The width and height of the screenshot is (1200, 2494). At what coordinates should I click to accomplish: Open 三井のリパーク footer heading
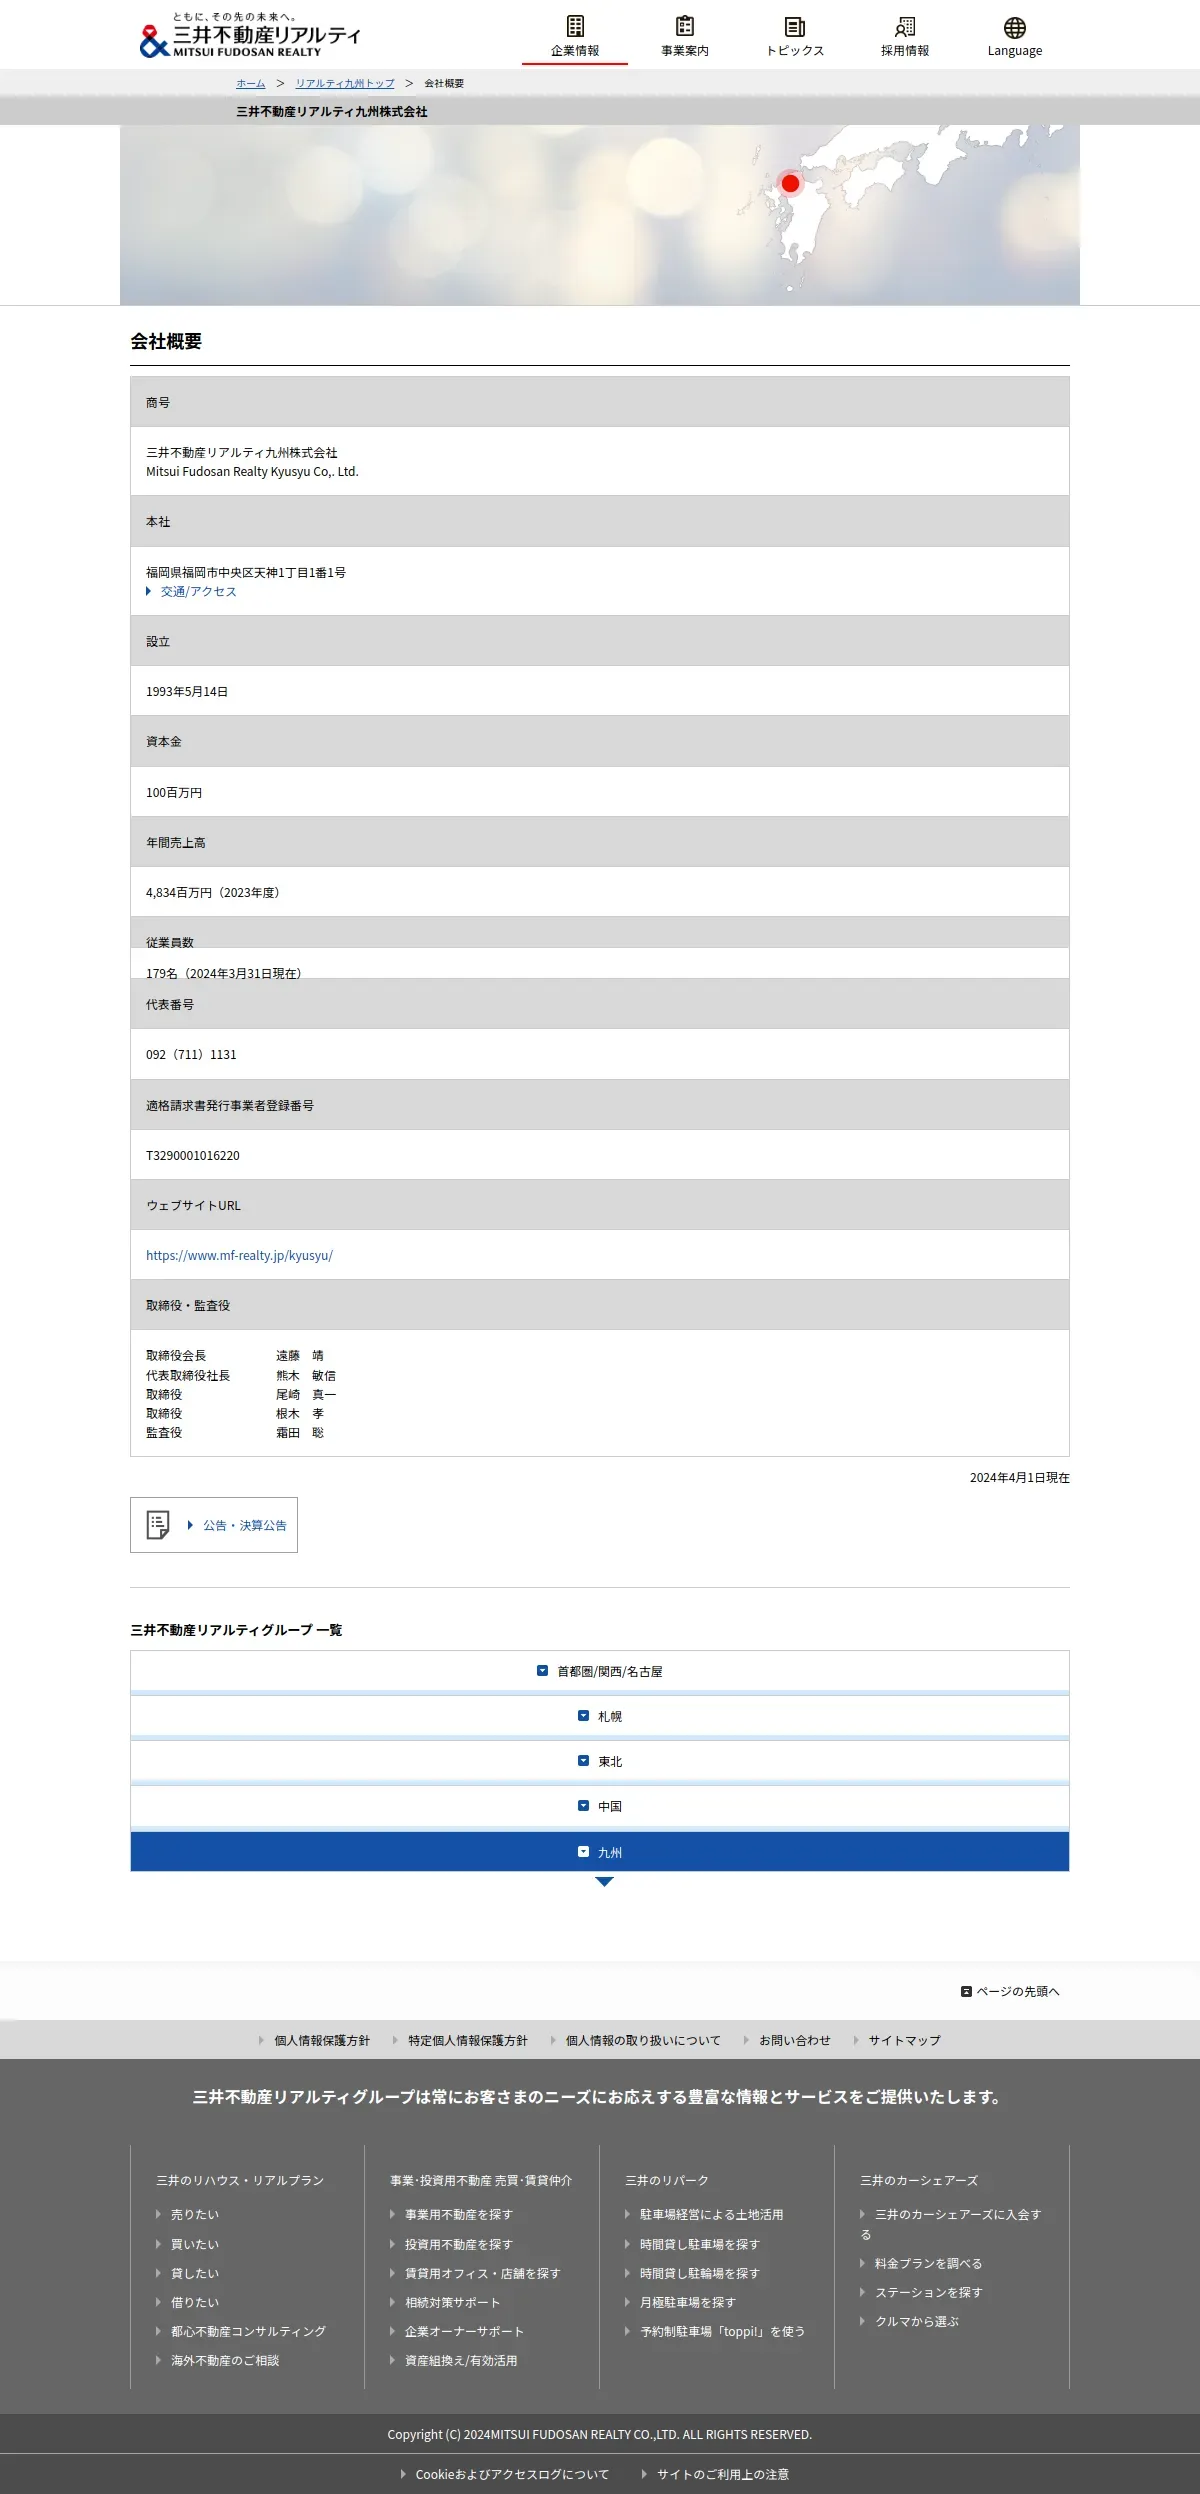click(x=667, y=2180)
